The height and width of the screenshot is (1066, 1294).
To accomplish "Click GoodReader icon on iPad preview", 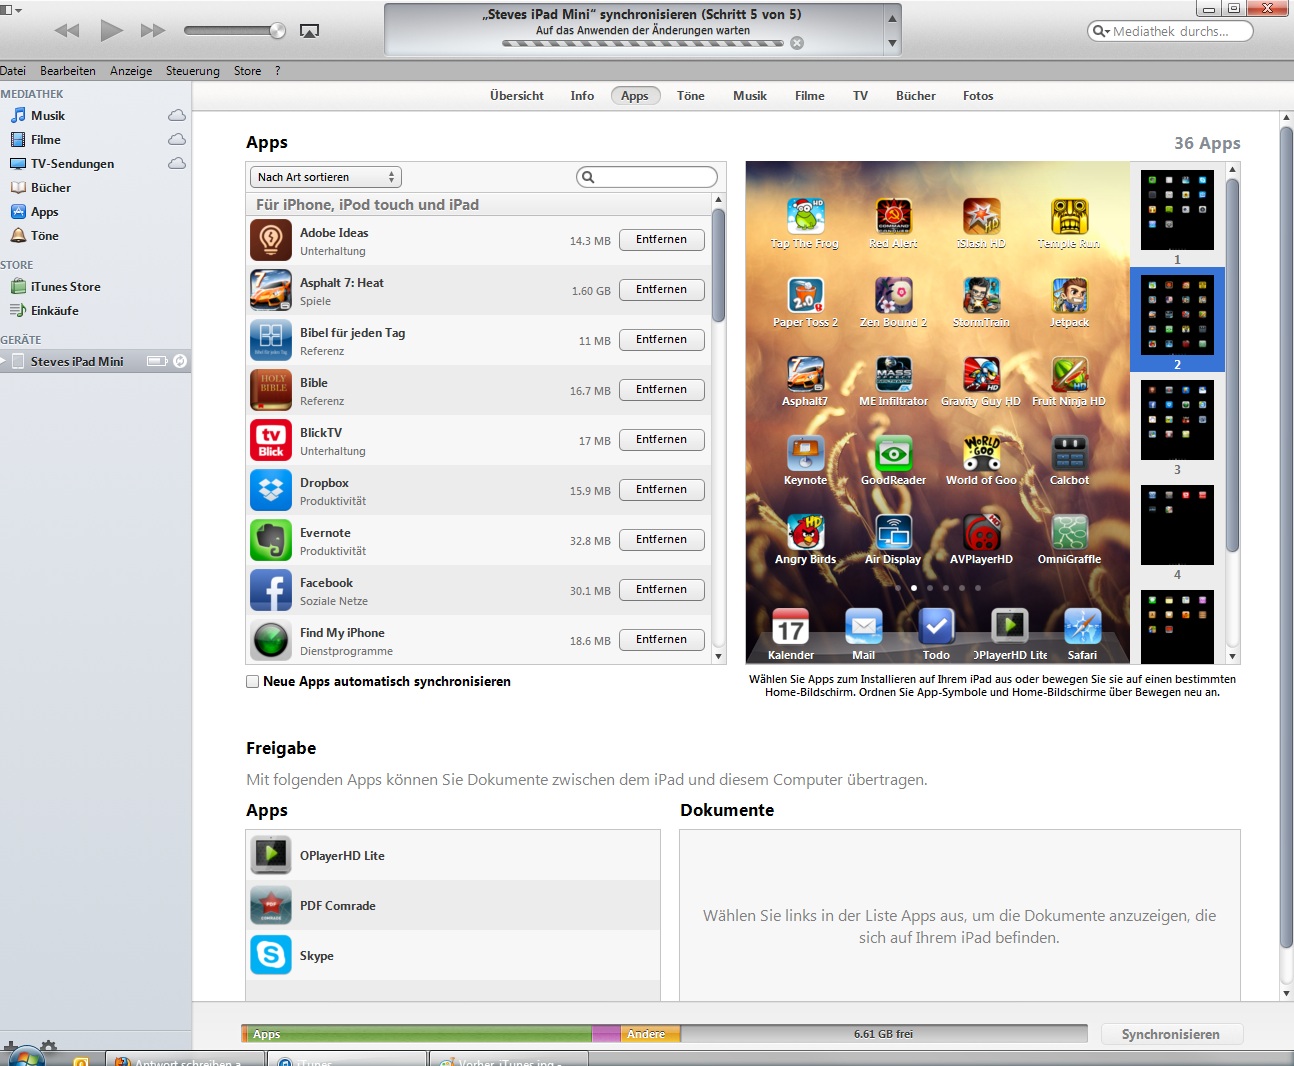I will [x=893, y=455].
